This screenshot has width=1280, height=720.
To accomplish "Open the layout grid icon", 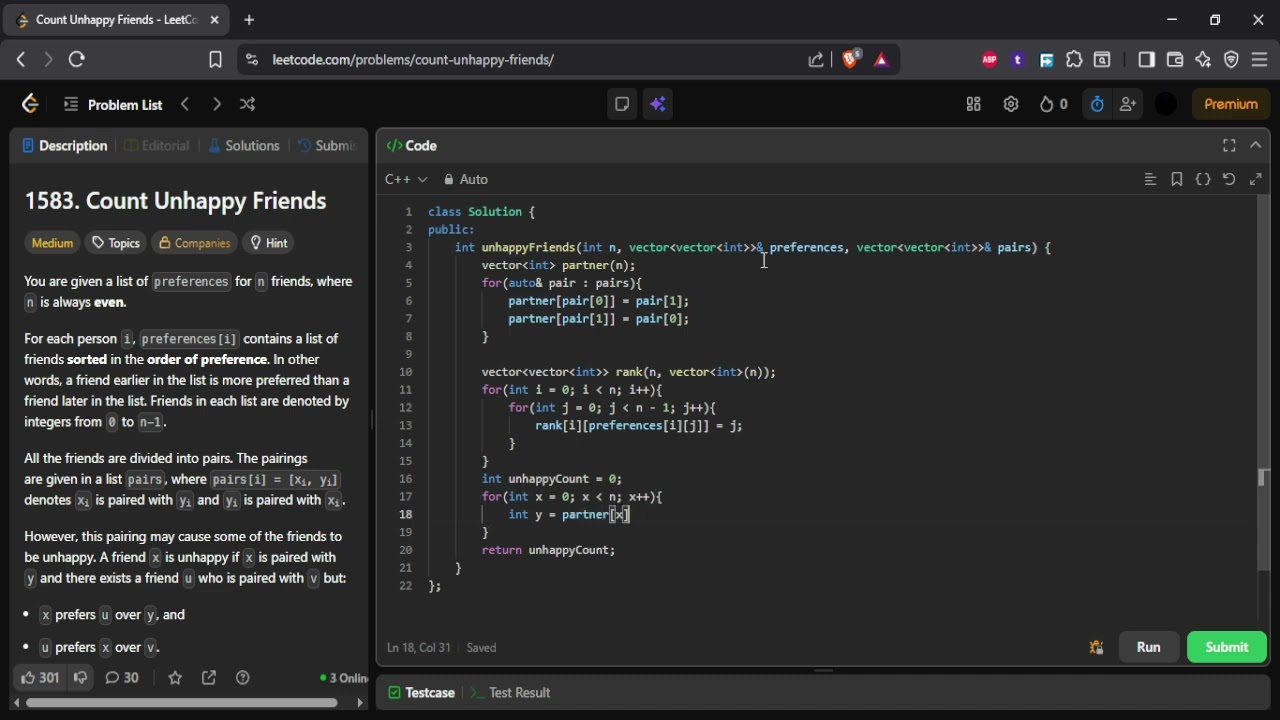I will [x=973, y=104].
